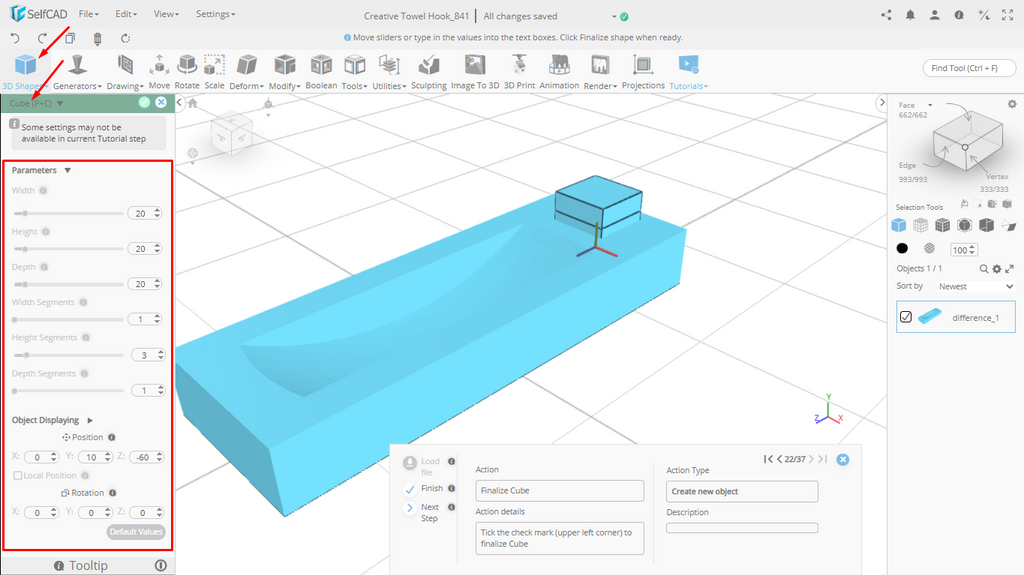Open the View menu
Viewport: 1024px width, 575px height.
coord(166,14)
